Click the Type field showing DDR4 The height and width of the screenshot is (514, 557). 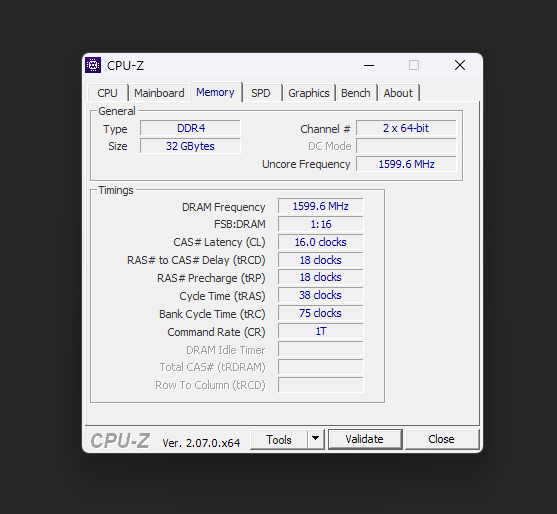click(190, 128)
